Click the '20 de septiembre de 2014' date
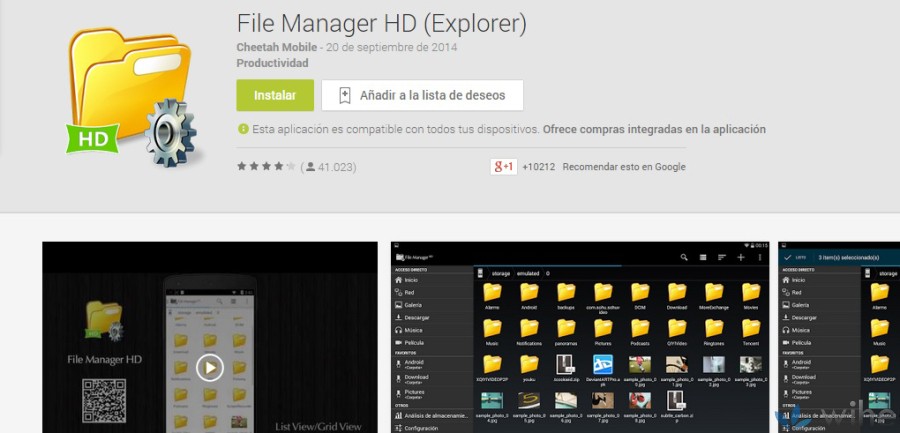 point(391,47)
